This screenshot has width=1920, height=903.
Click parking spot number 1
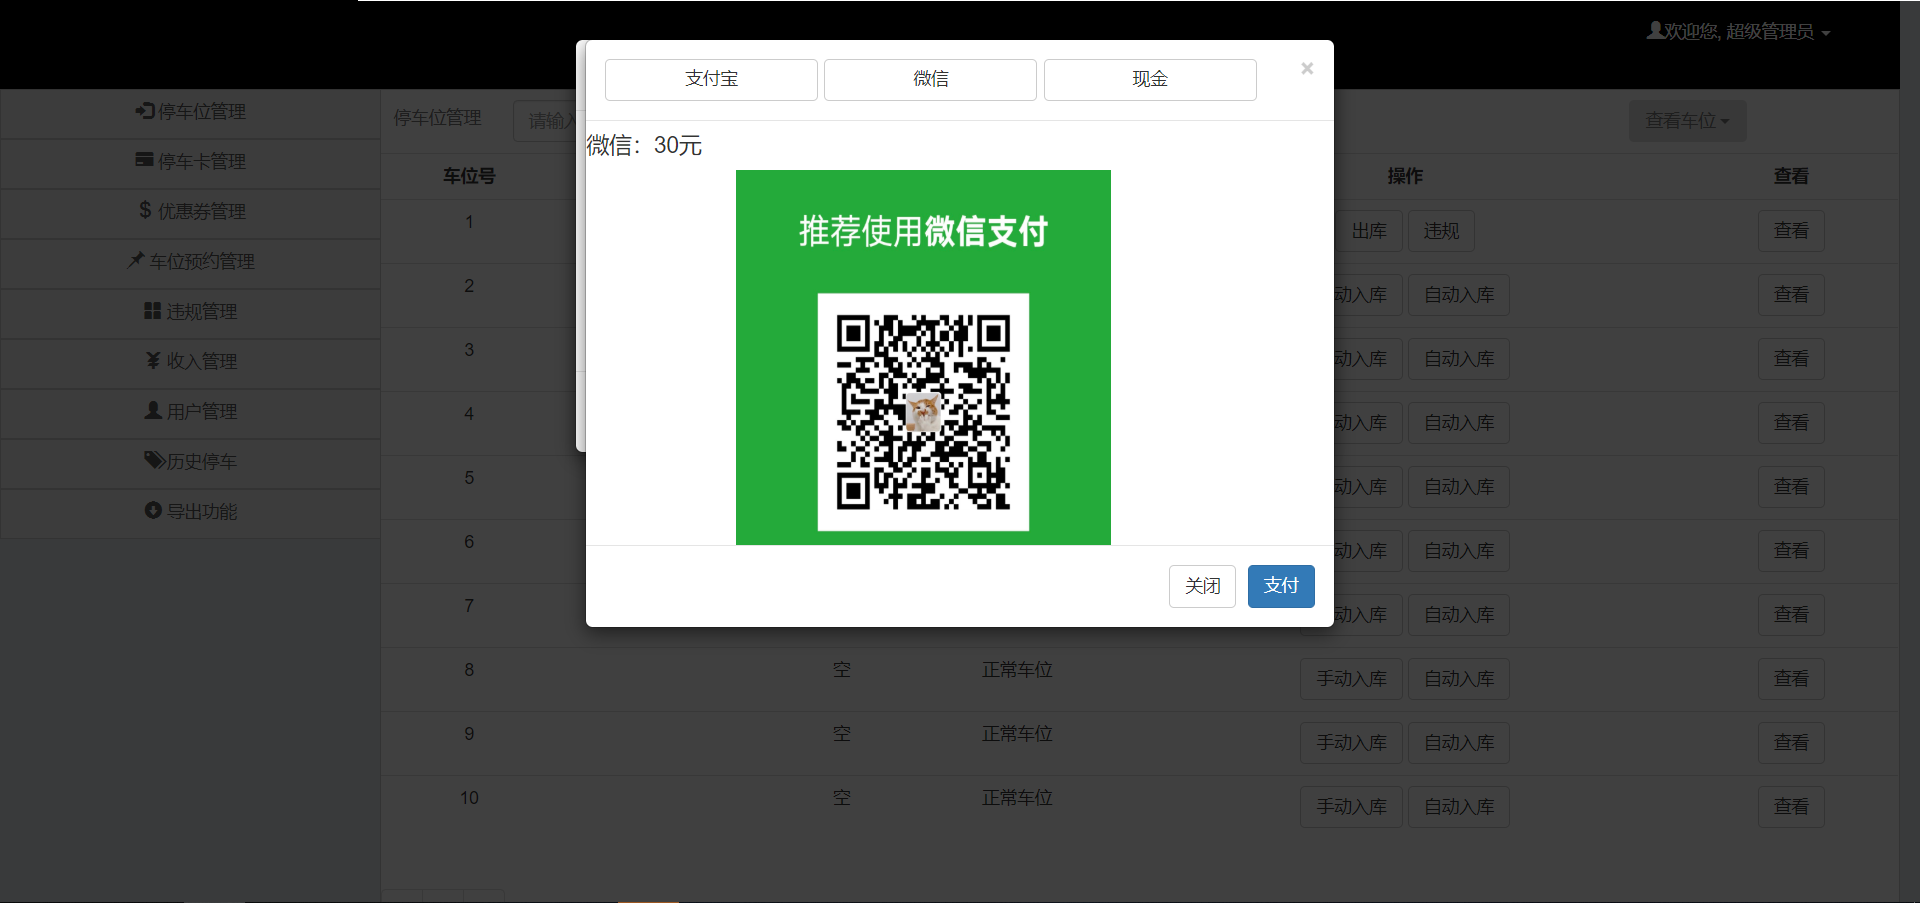click(x=469, y=222)
